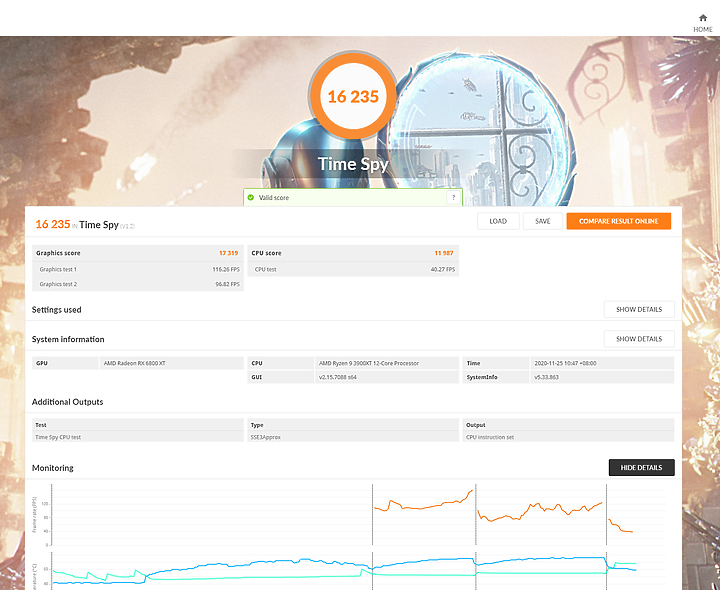This screenshot has height=590, width=720.
Task: Click the CPU score value 11 987
Action: (x=444, y=253)
